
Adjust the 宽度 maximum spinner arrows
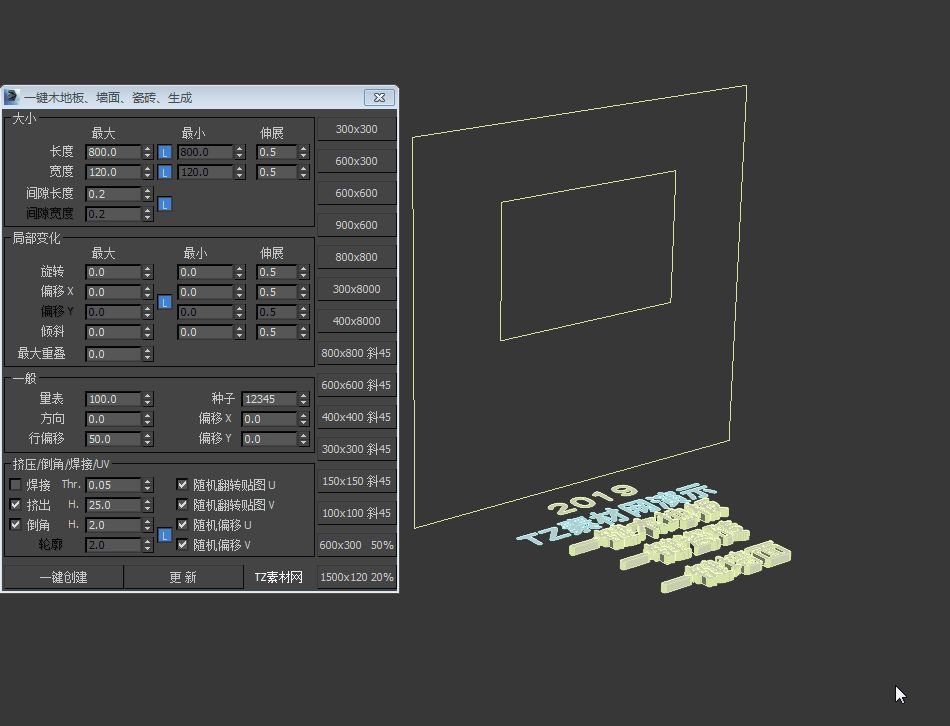(148, 172)
